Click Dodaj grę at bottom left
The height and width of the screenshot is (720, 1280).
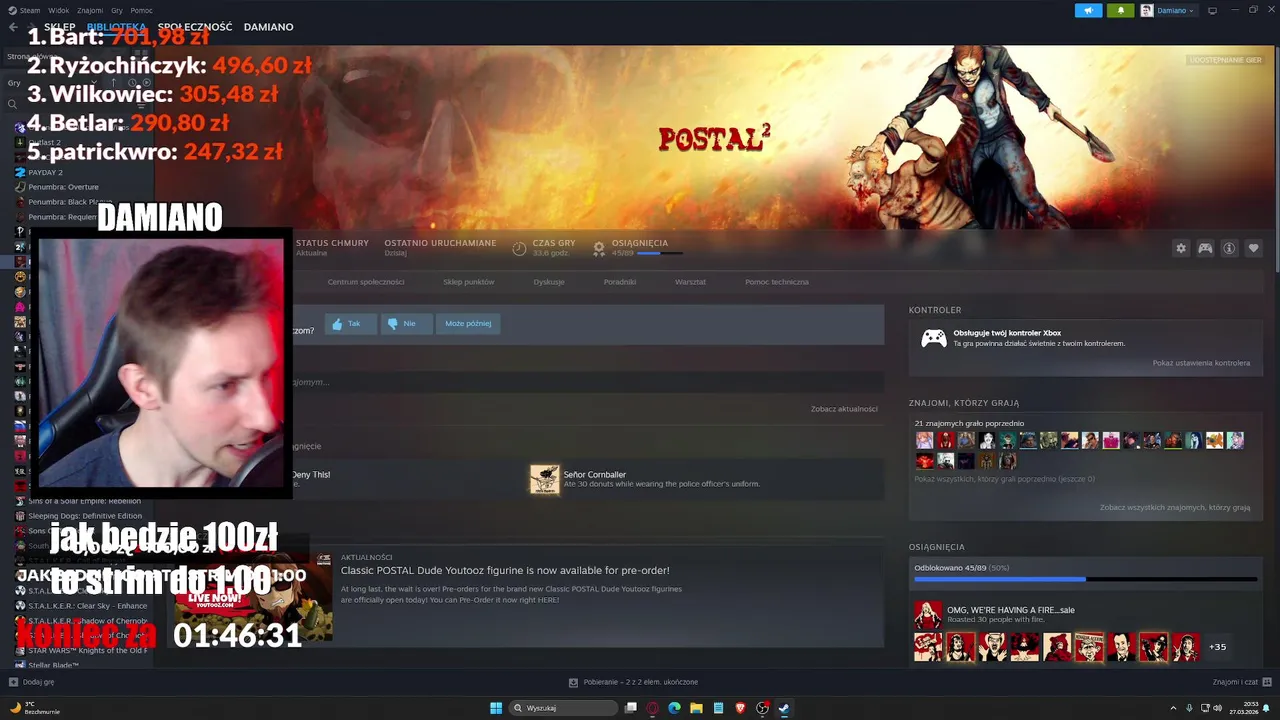tap(38, 682)
